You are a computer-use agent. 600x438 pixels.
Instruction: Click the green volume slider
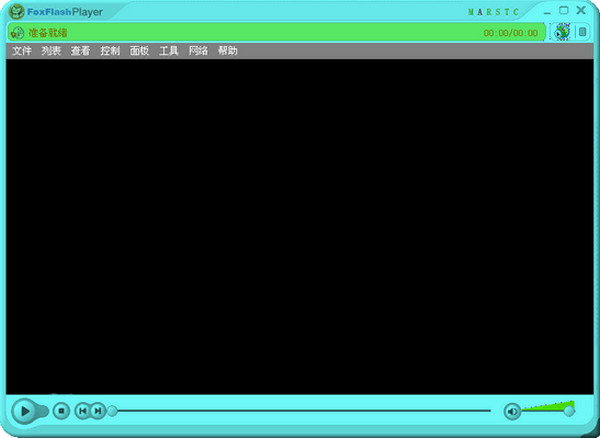pos(548,408)
